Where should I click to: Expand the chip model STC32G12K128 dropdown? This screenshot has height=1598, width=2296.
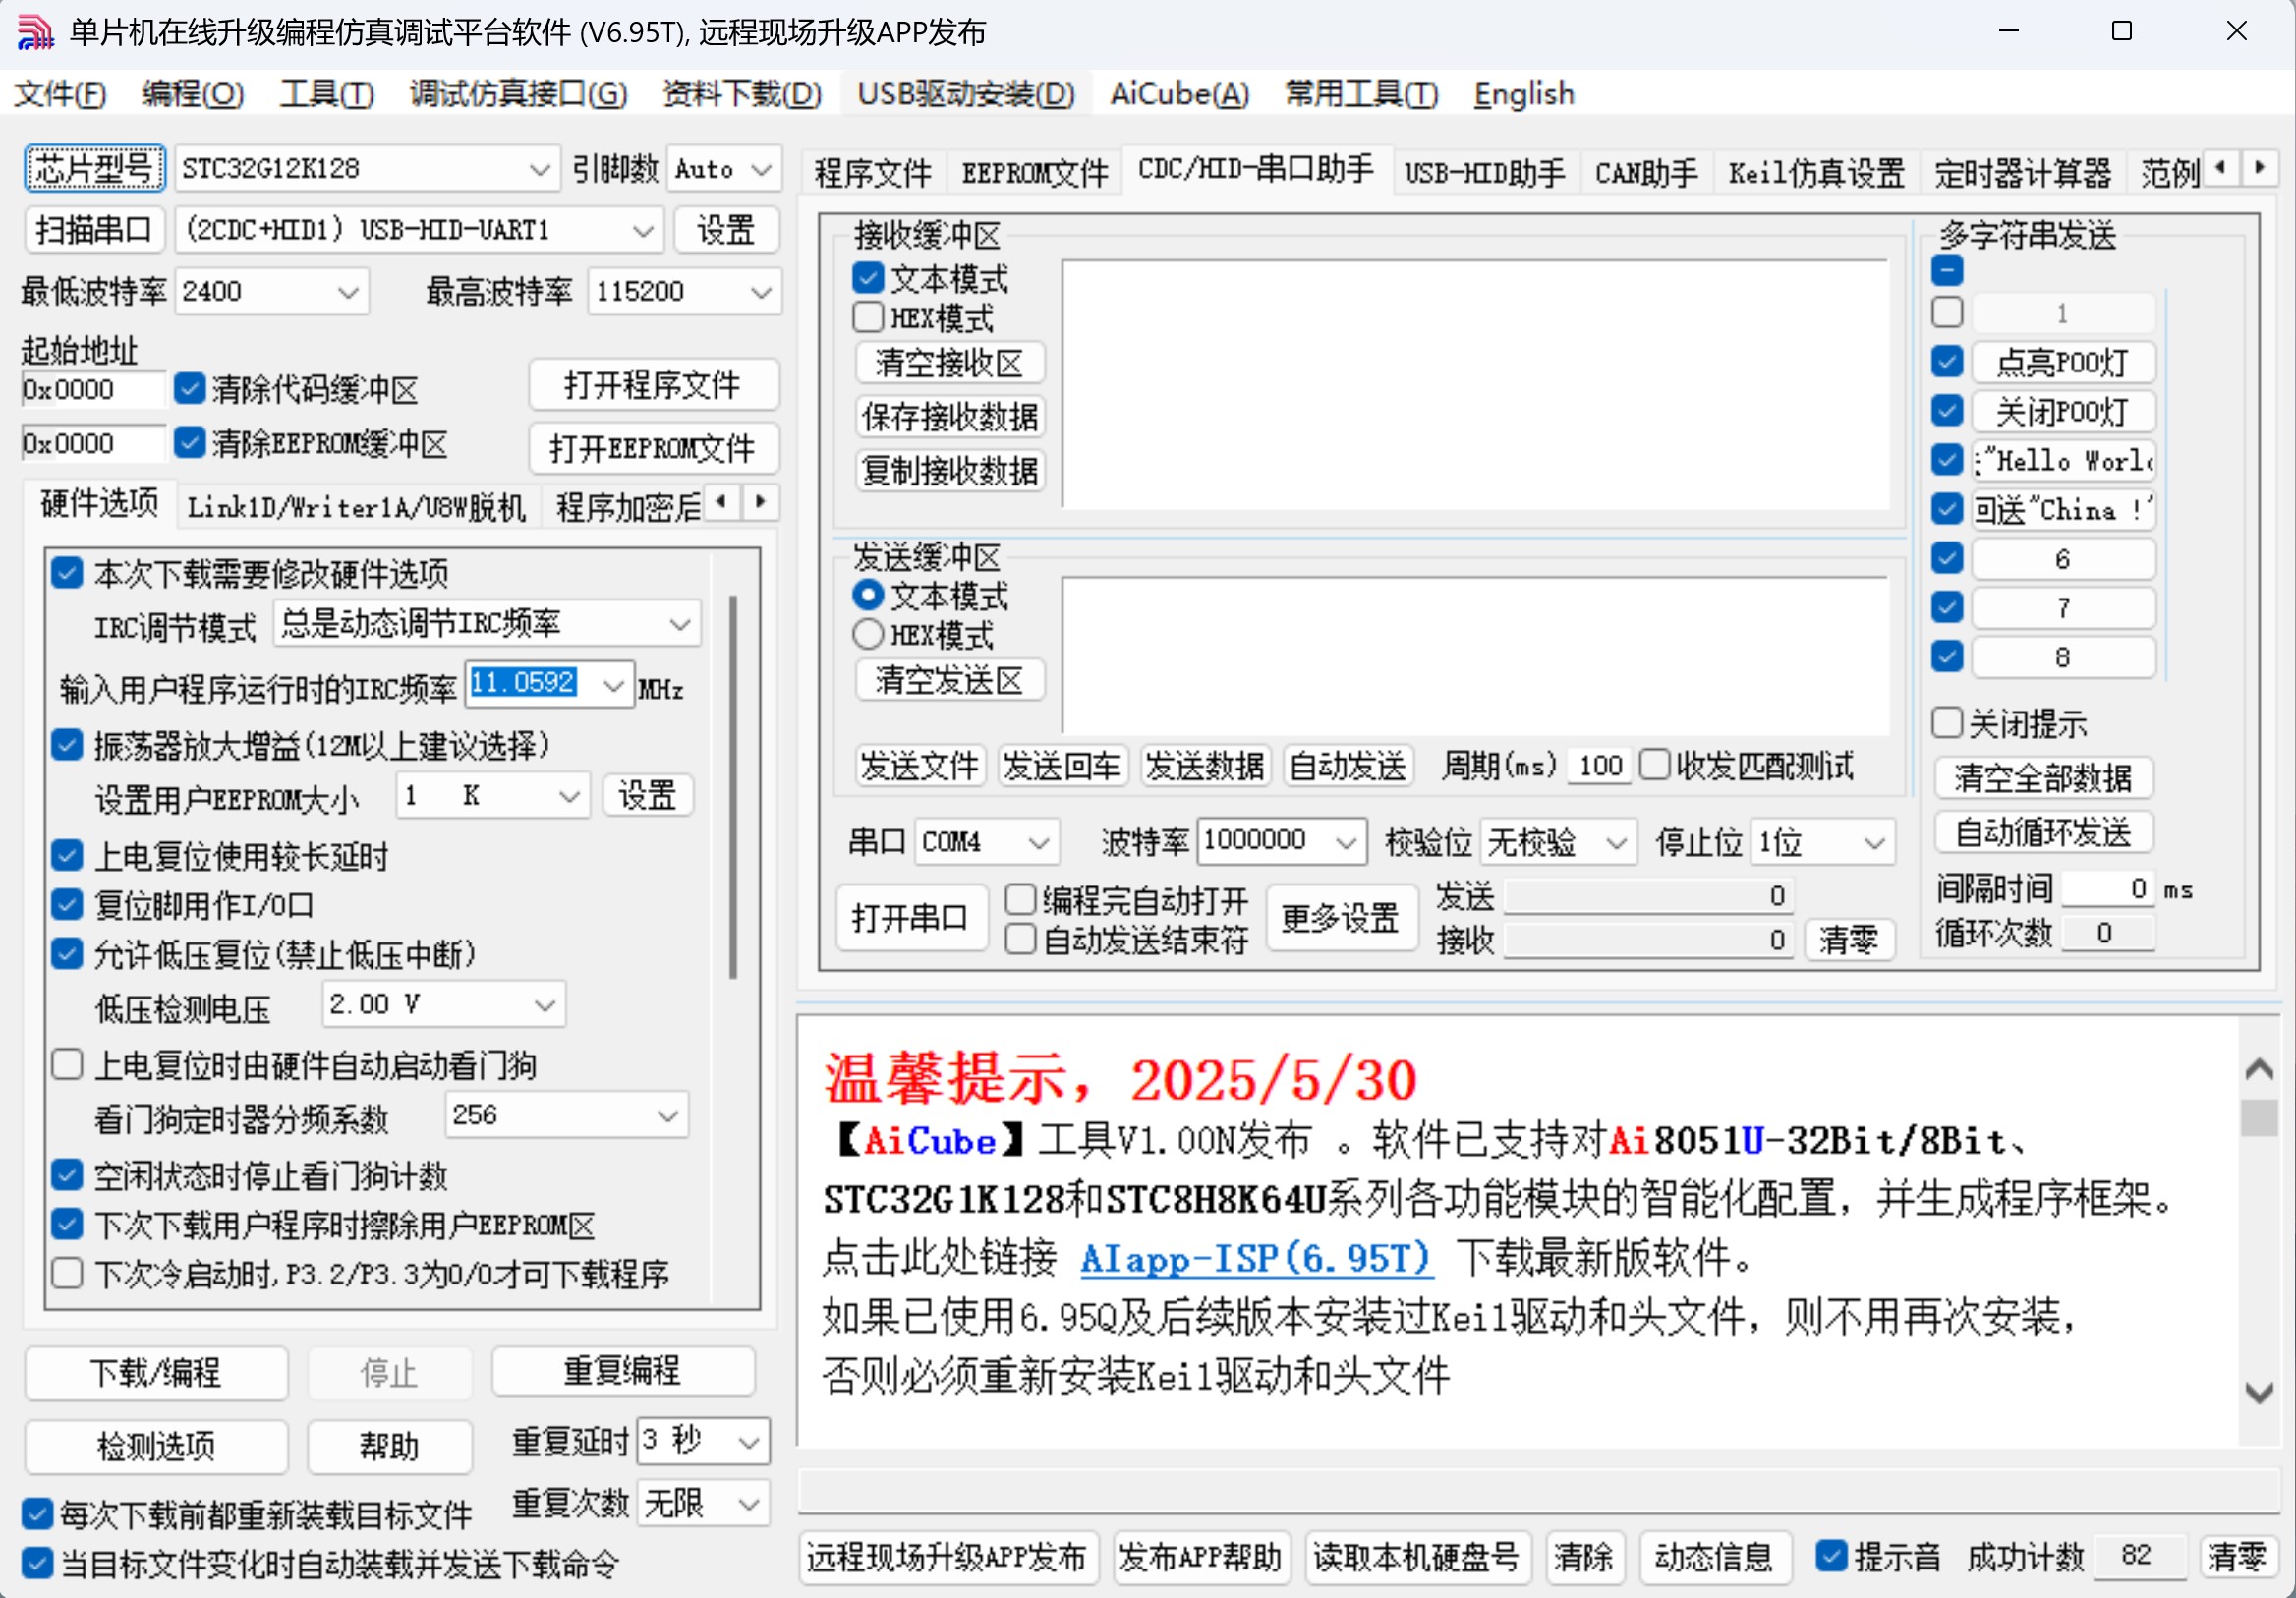click(540, 169)
